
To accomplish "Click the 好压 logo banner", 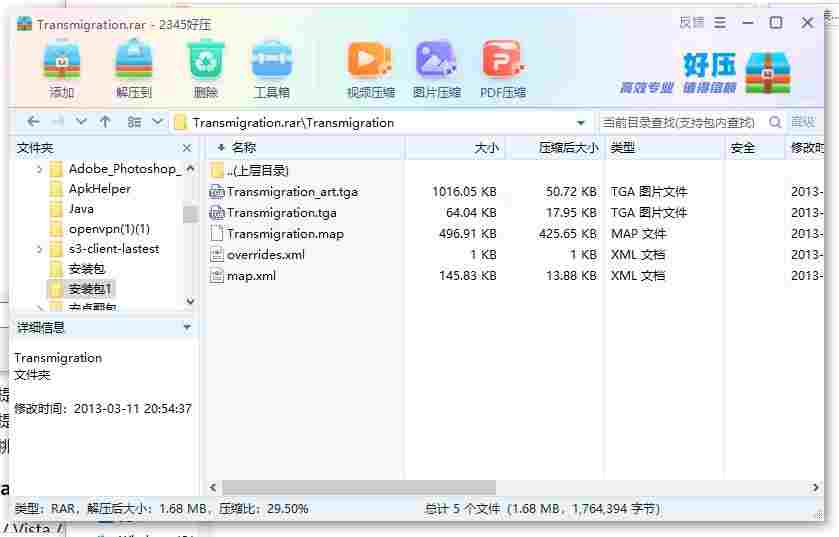I will pyautogui.click(x=705, y=73).
